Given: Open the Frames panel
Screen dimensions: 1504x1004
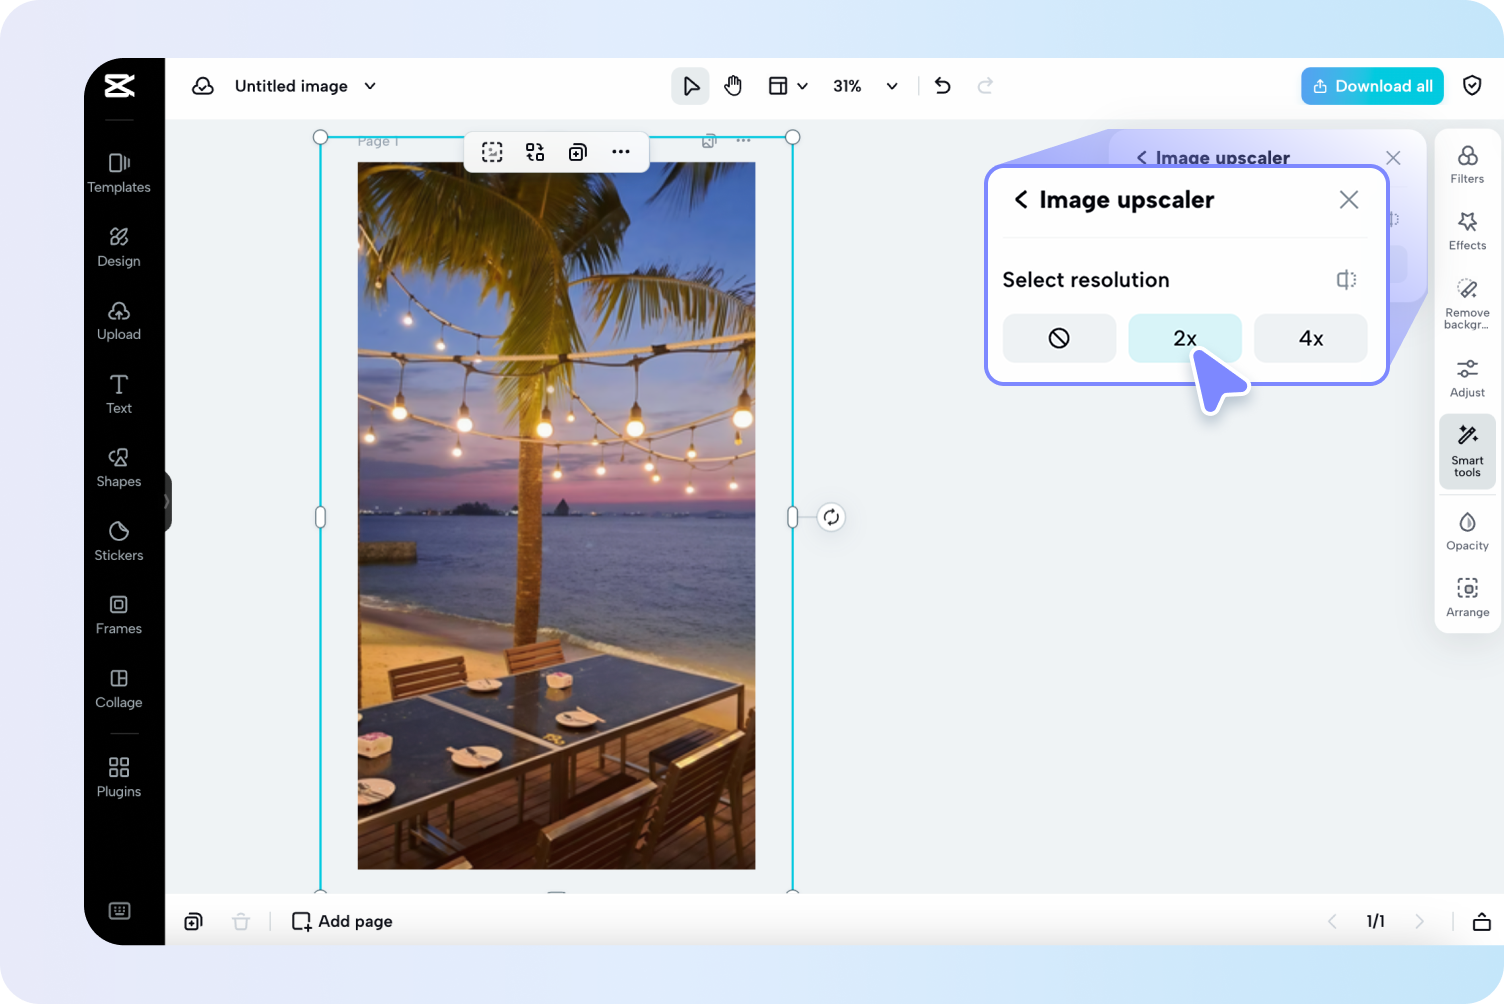Looking at the screenshot, I should (119, 615).
